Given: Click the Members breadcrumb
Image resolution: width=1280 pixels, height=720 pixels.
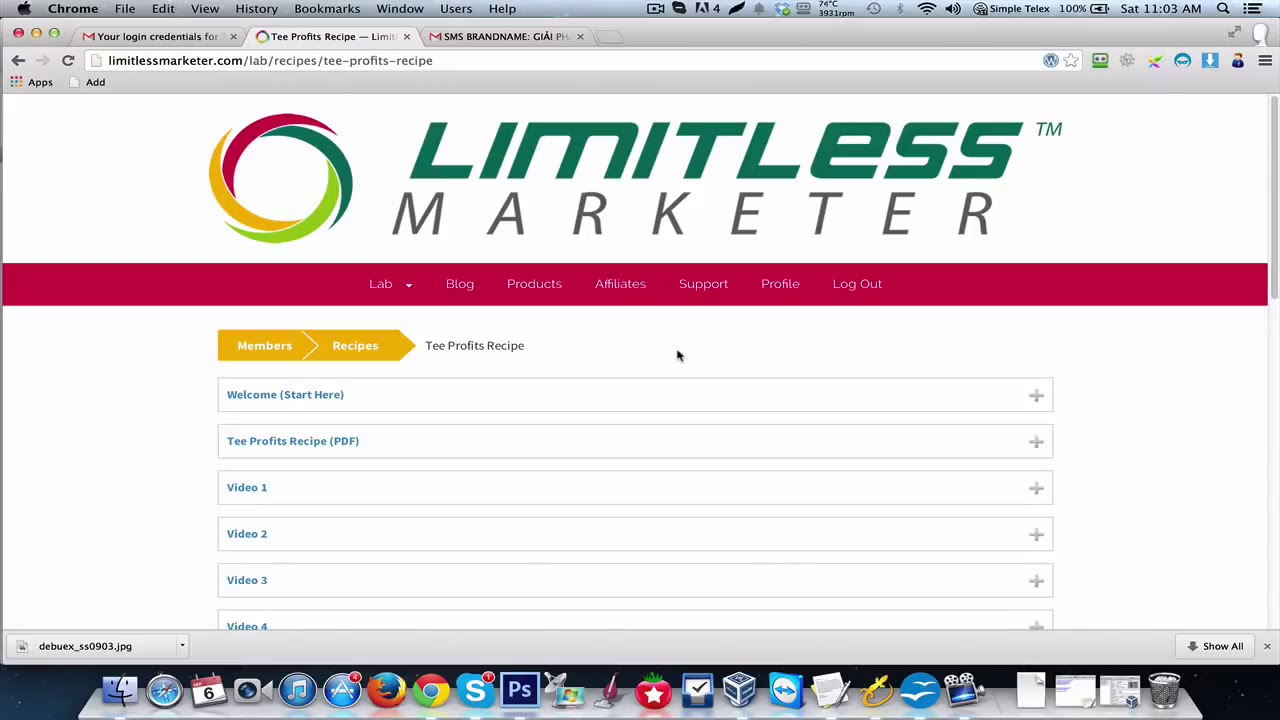Looking at the screenshot, I should coord(264,346).
